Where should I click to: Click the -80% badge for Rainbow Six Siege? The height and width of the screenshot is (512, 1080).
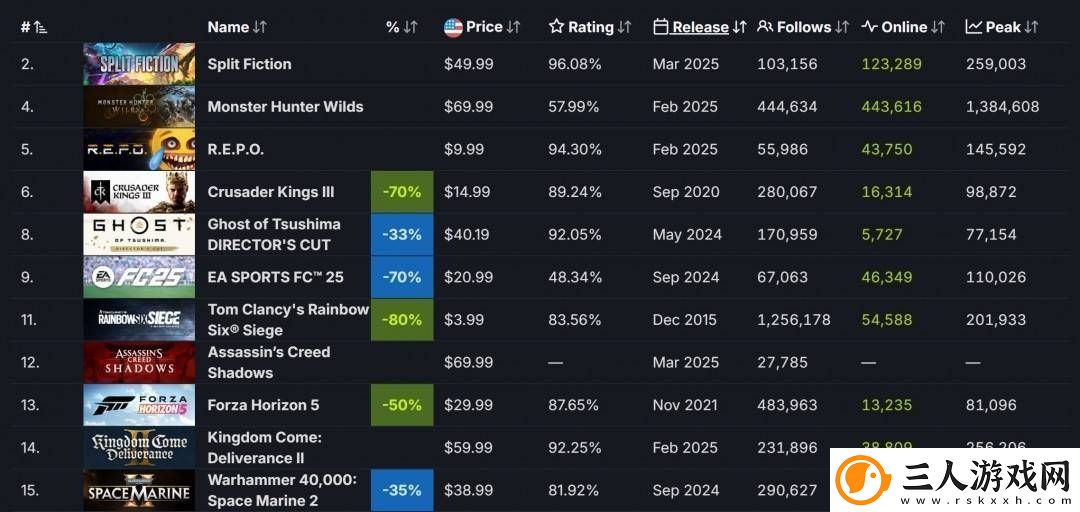402,320
